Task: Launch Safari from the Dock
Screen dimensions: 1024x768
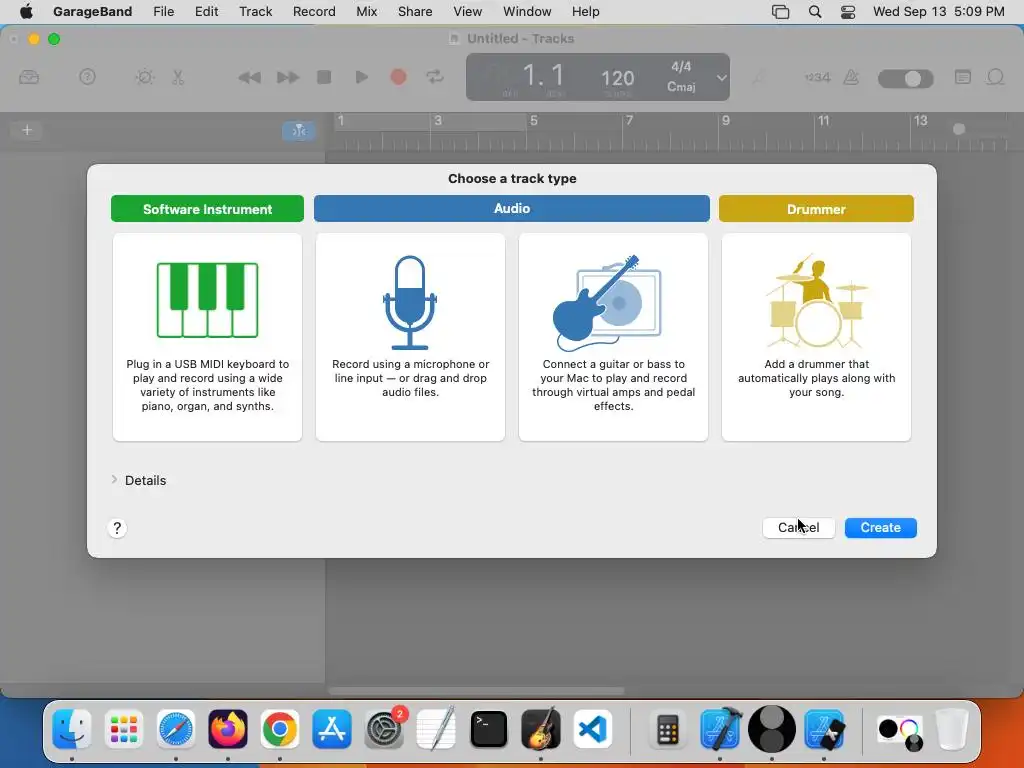Action: point(176,729)
